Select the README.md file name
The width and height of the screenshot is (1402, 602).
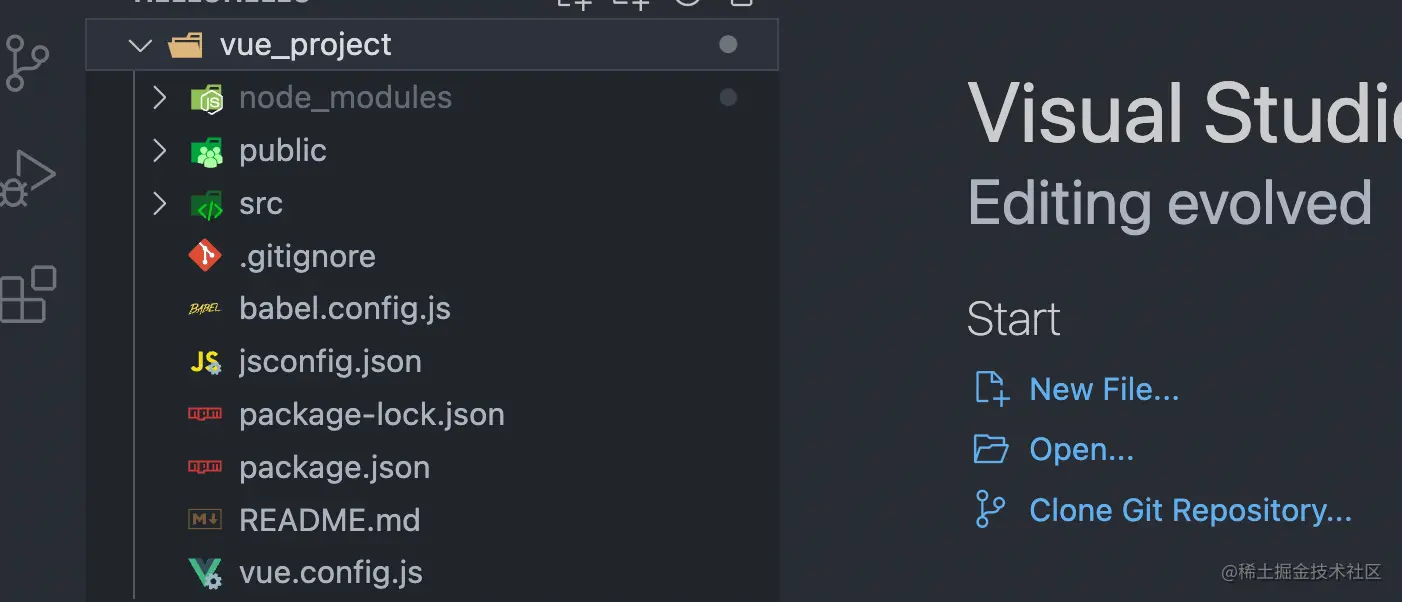click(x=329, y=521)
